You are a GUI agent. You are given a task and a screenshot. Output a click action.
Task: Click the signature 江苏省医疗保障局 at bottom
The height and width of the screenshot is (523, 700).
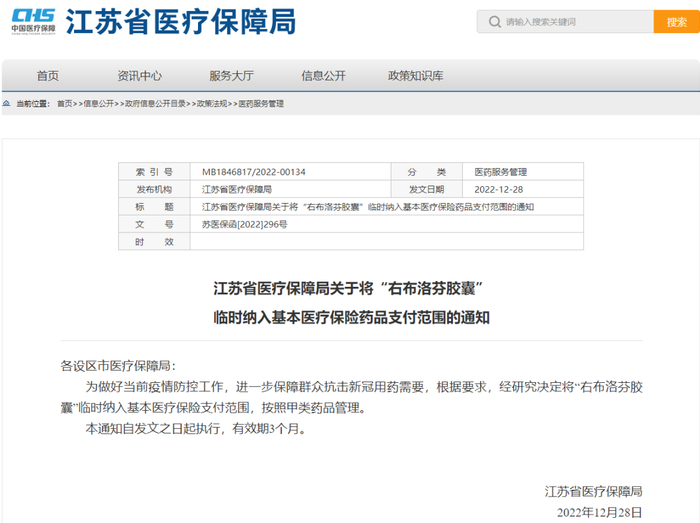593,491
